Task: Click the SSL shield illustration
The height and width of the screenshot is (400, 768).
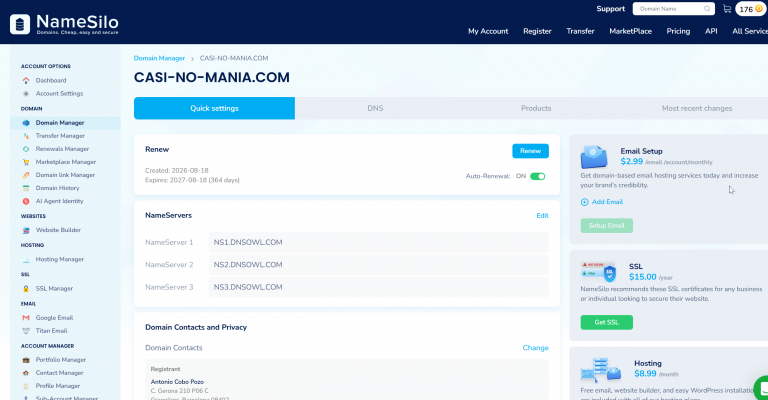Action: pos(599,272)
